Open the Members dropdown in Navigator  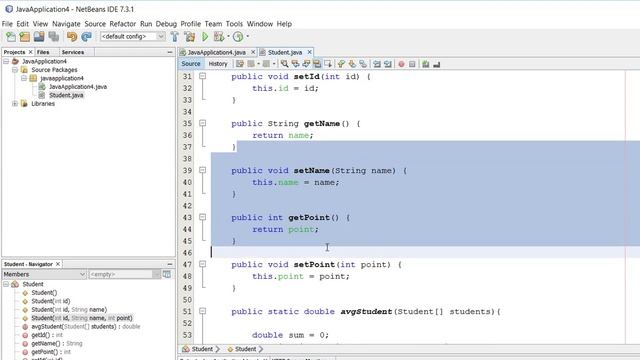pos(44,274)
